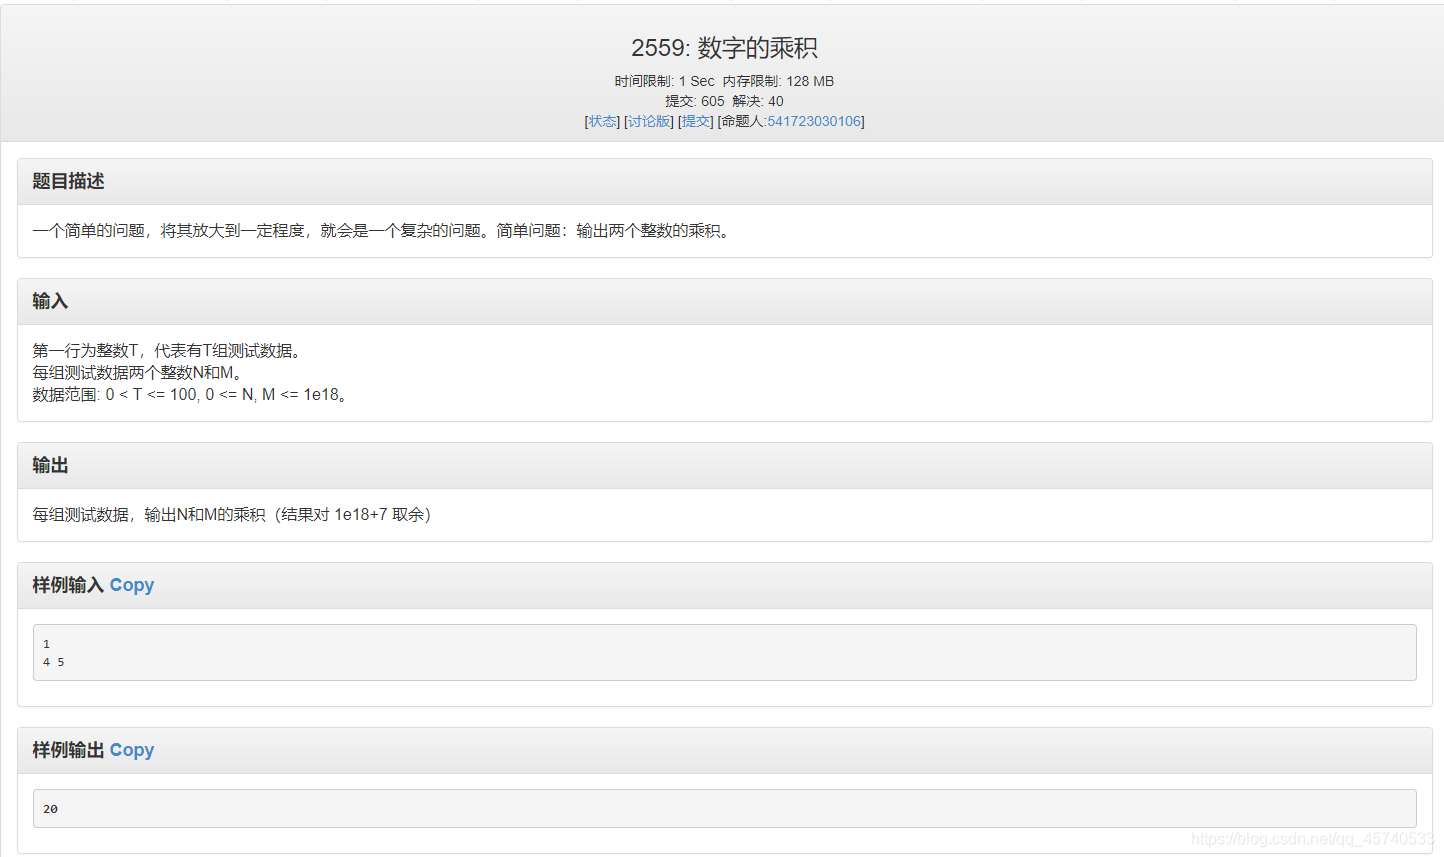Select the line 每组测试数据两个整数N和M
The image size is (1444, 857).
point(137,372)
